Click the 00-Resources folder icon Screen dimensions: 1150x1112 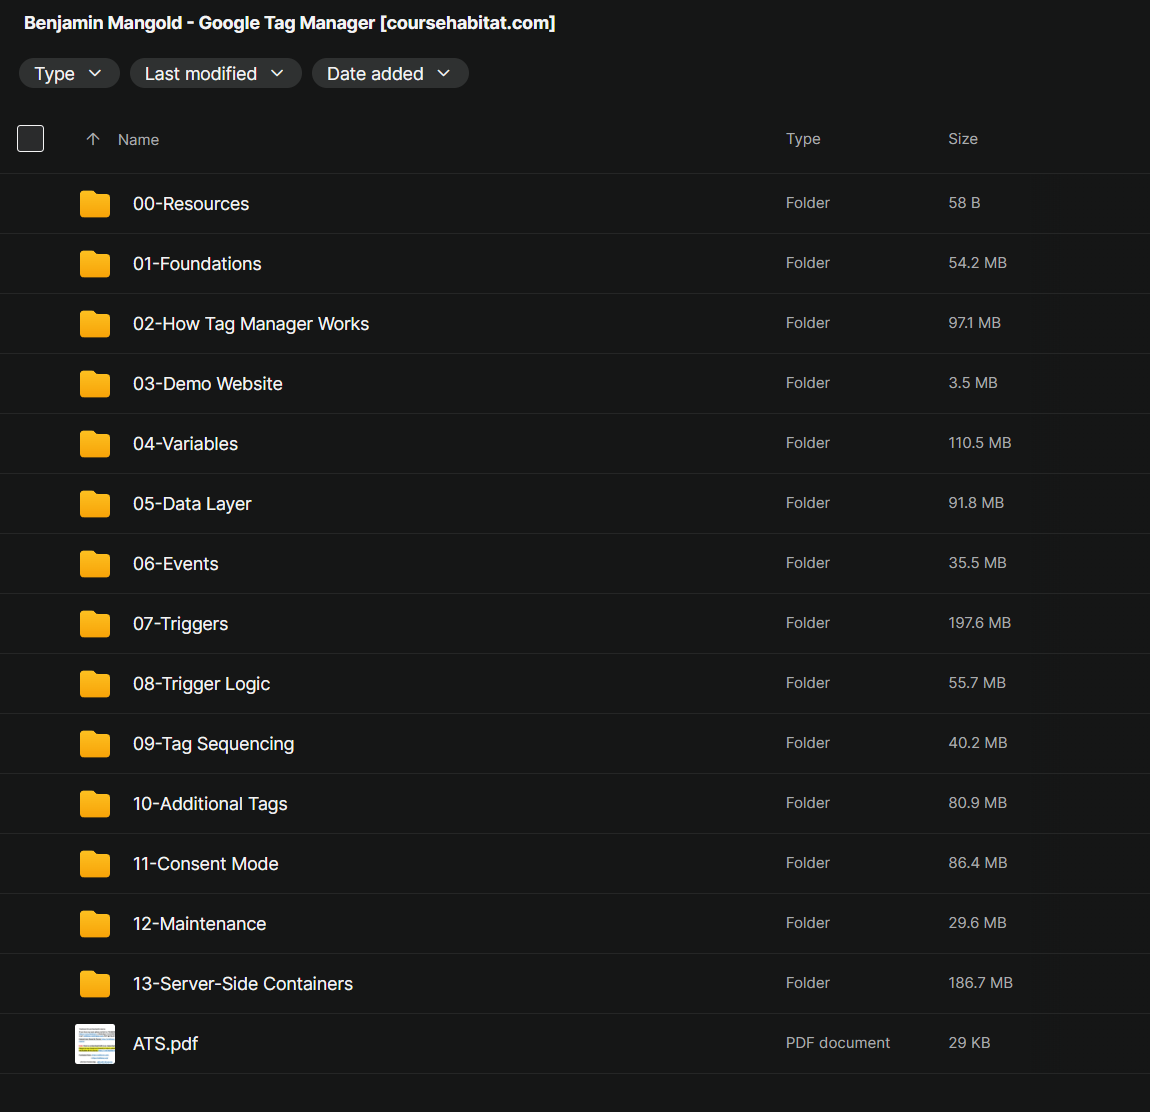point(95,204)
